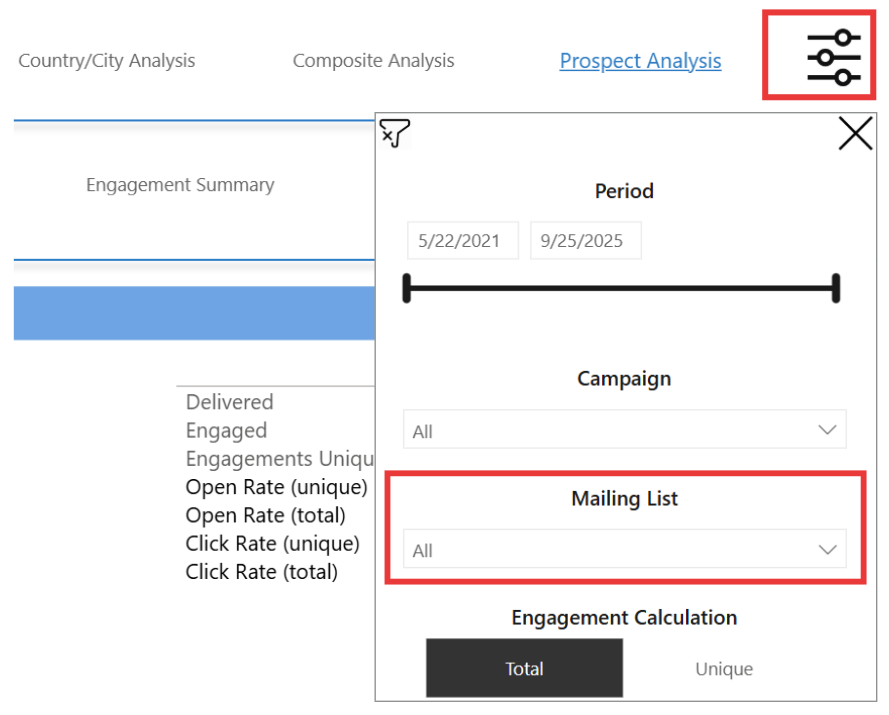Click the Engagement Summary heading
The height and width of the screenshot is (715, 889).
click(180, 185)
